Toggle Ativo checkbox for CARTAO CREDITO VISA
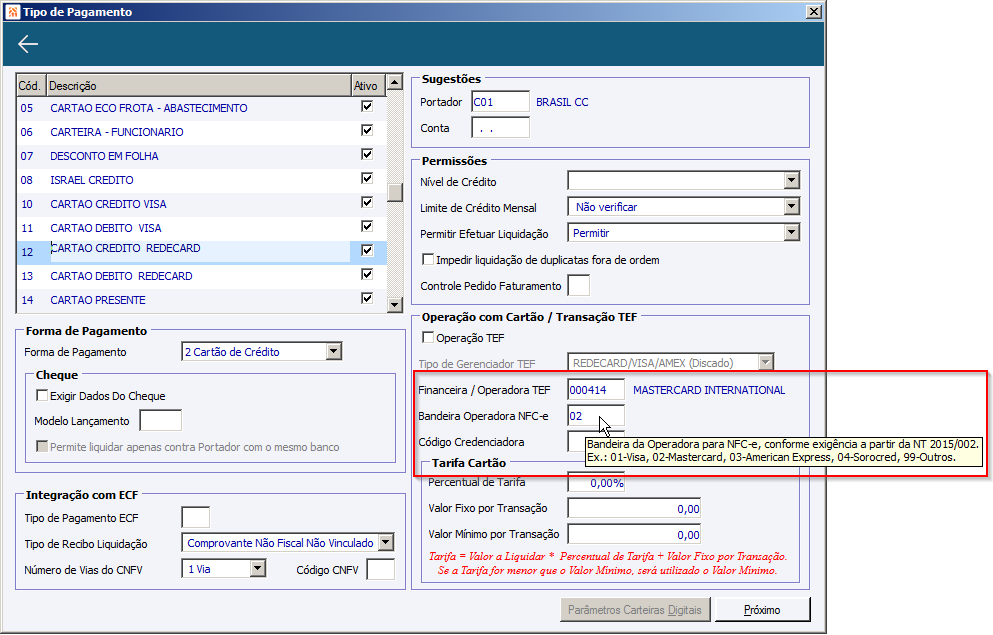This screenshot has width=993, height=635. [367, 203]
